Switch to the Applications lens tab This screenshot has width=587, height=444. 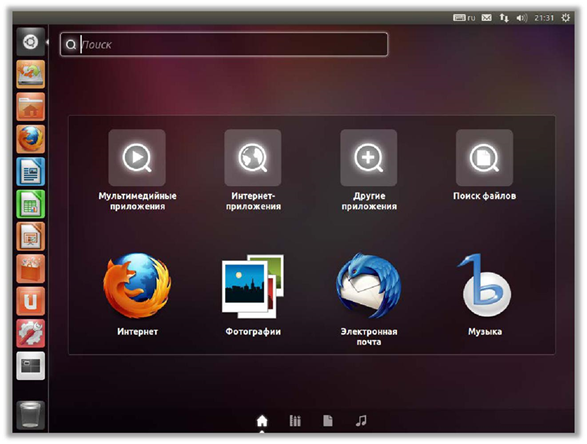[x=295, y=421]
